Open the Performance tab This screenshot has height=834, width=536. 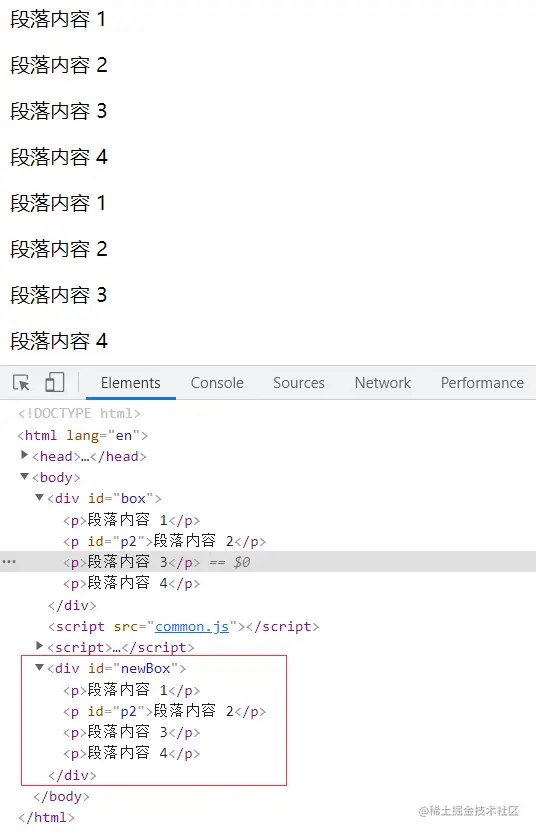[x=482, y=383]
